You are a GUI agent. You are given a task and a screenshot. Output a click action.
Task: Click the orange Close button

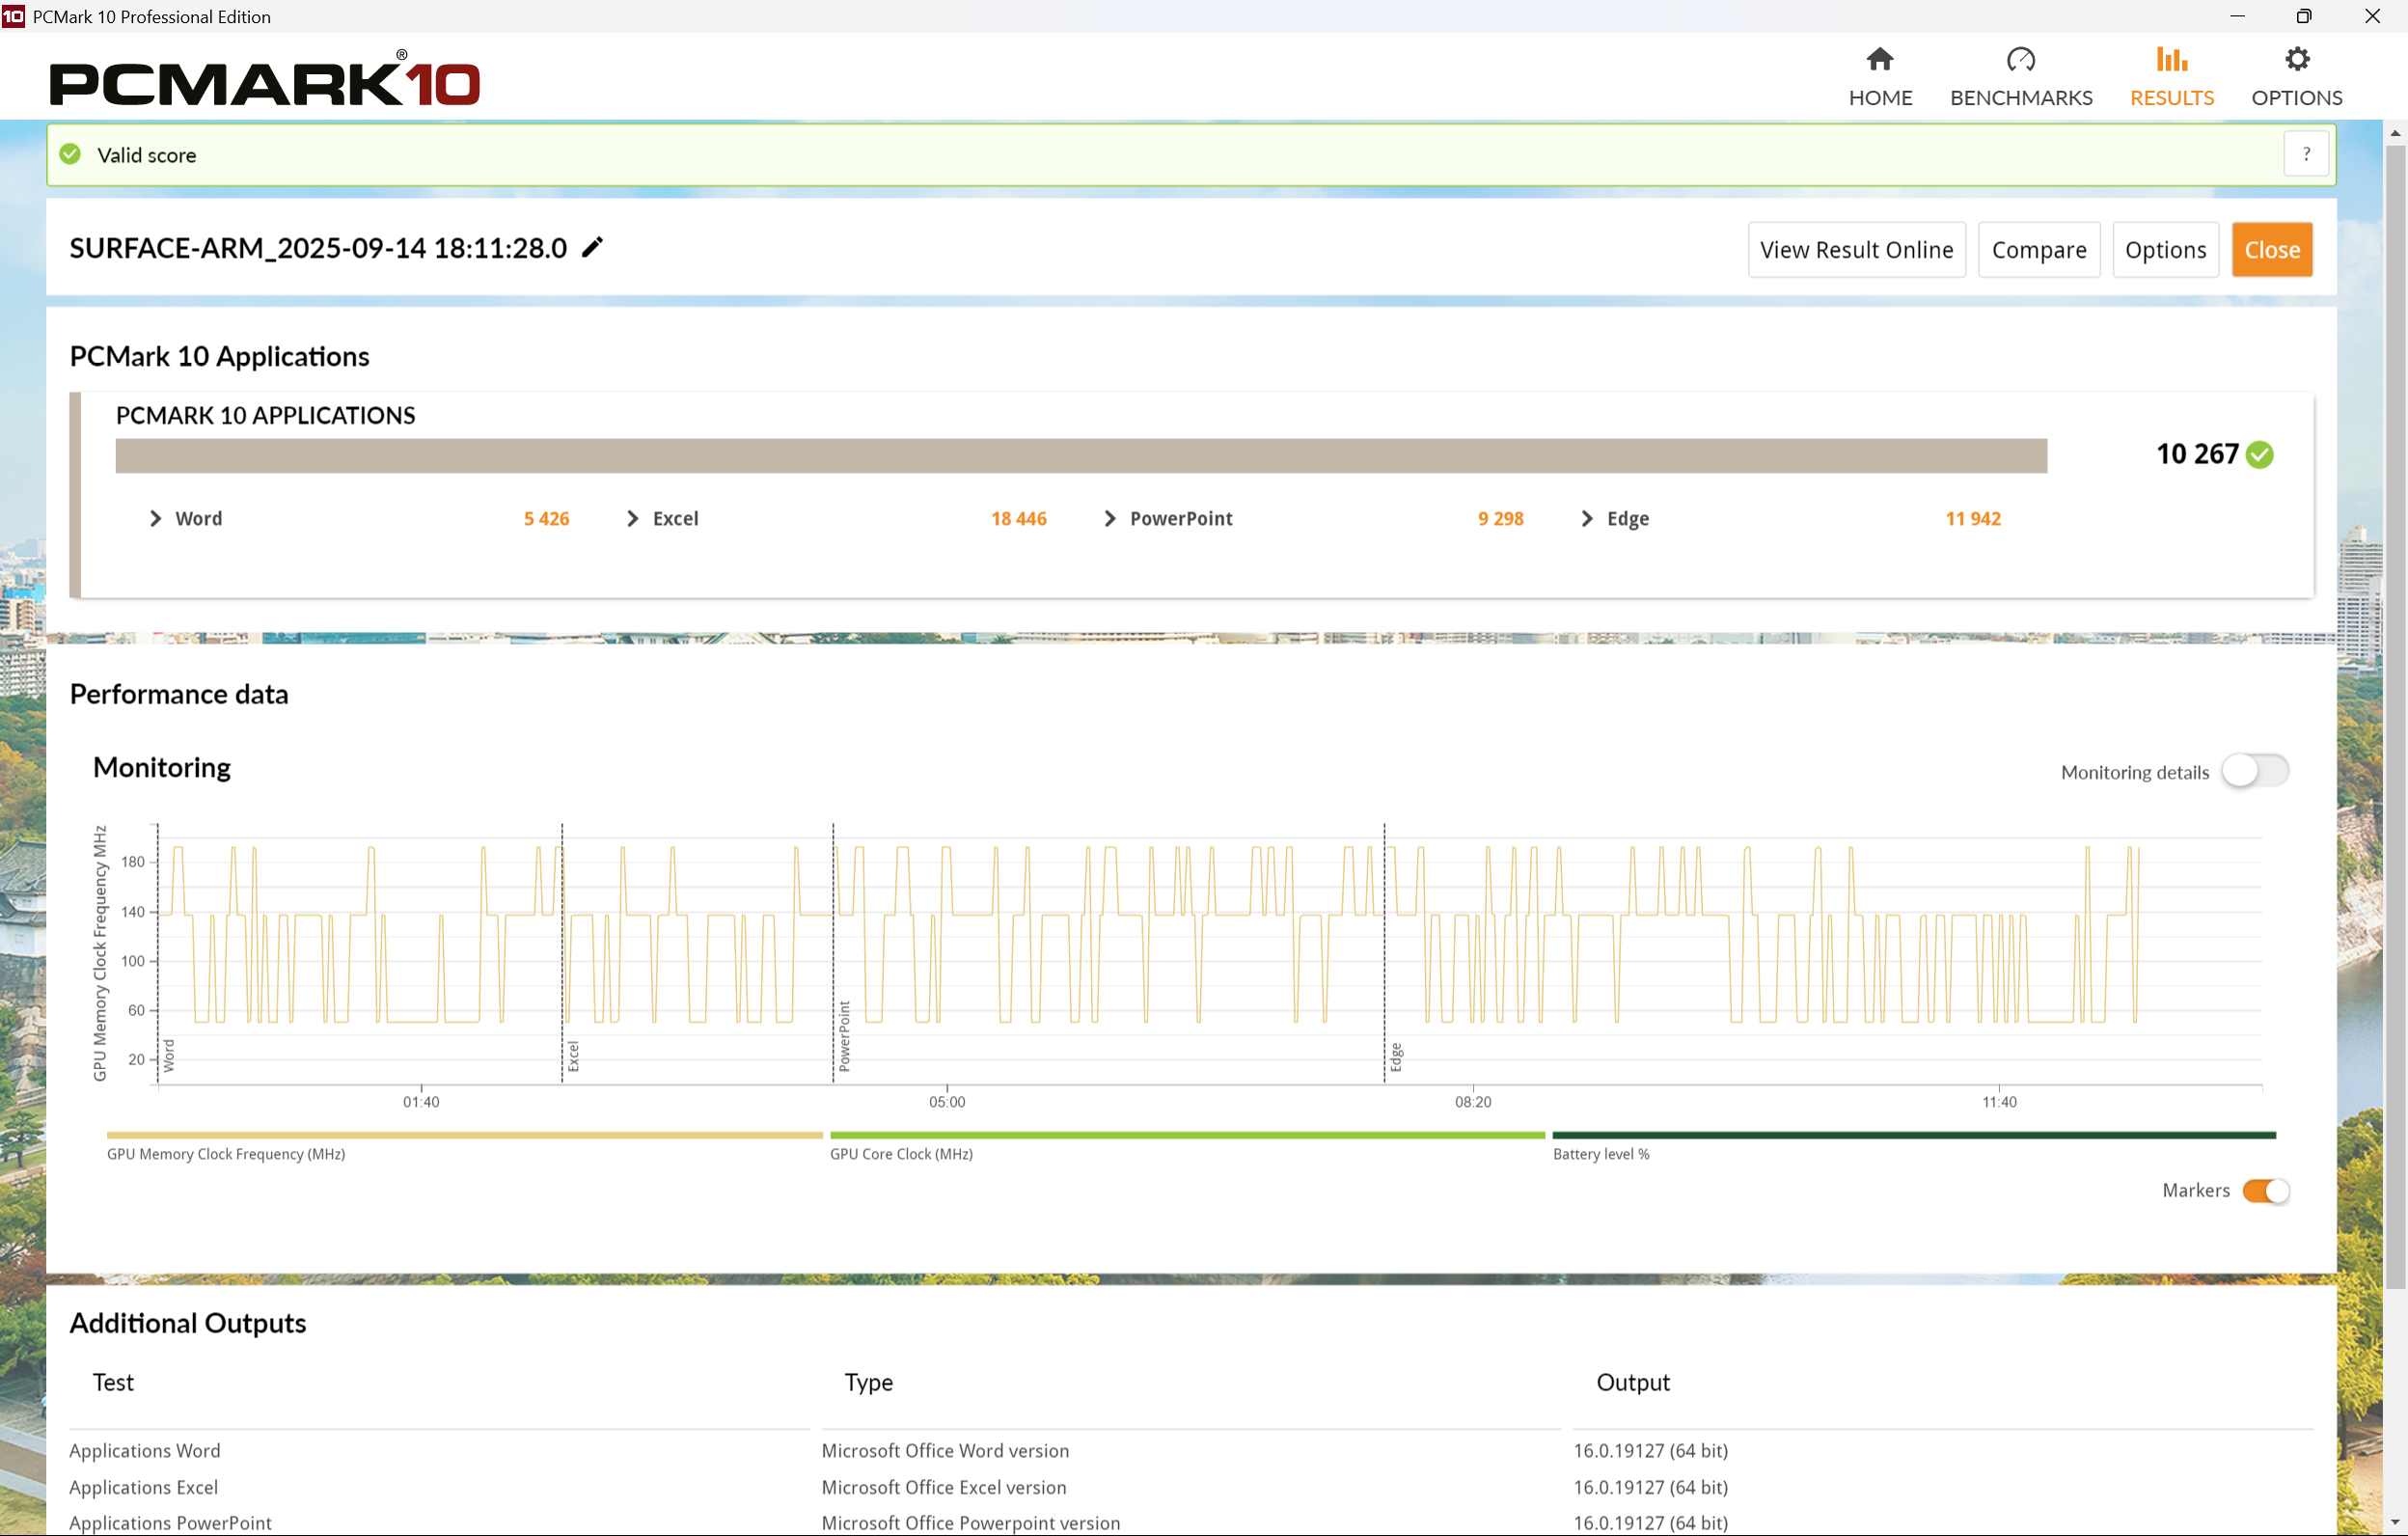click(x=2271, y=250)
